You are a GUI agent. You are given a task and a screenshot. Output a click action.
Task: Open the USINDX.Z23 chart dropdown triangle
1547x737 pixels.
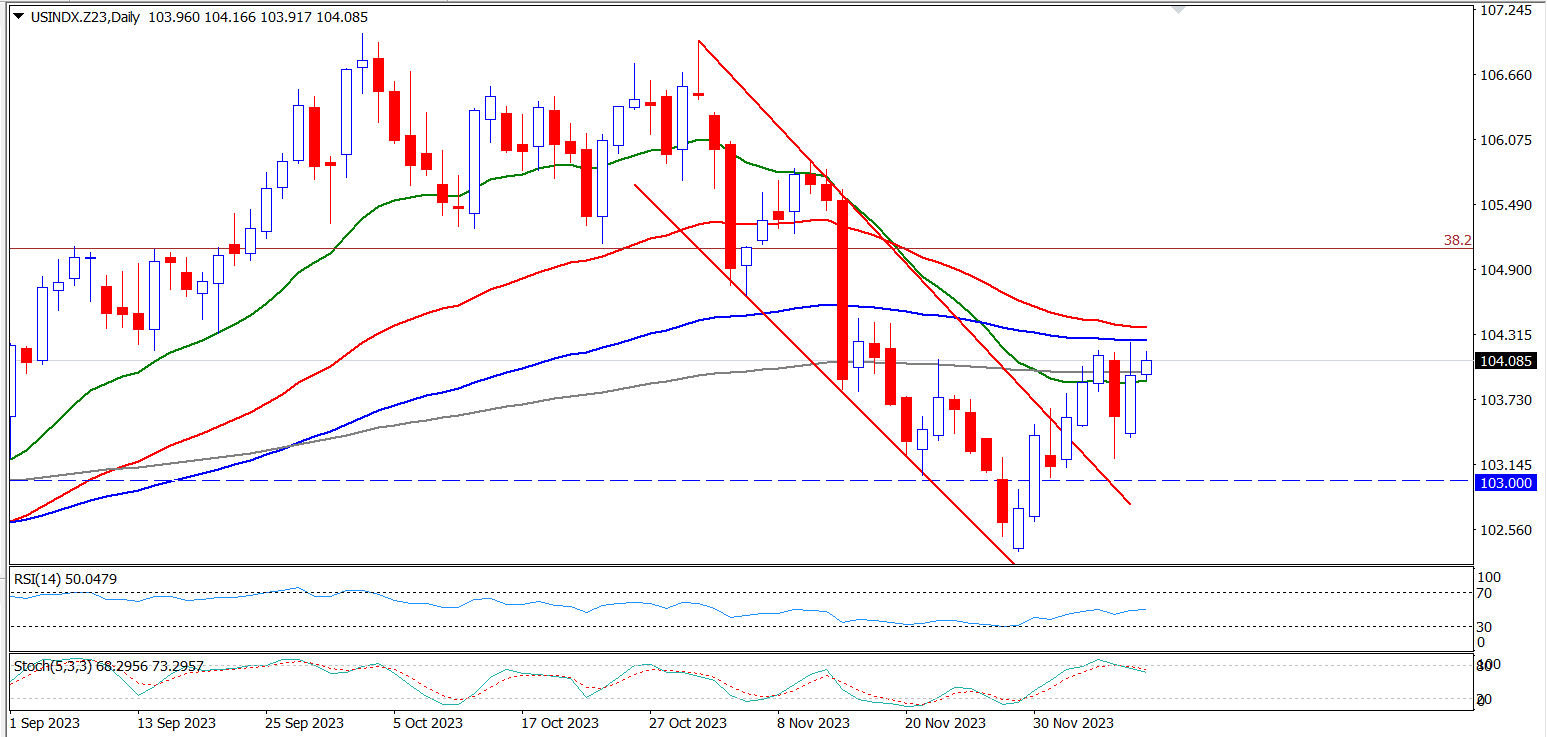[17, 17]
